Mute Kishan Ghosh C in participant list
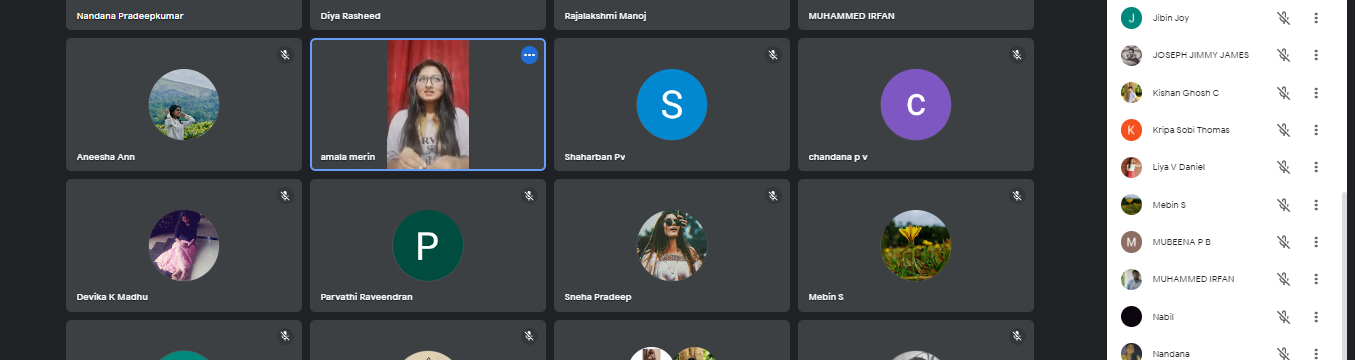 pos(1283,93)
